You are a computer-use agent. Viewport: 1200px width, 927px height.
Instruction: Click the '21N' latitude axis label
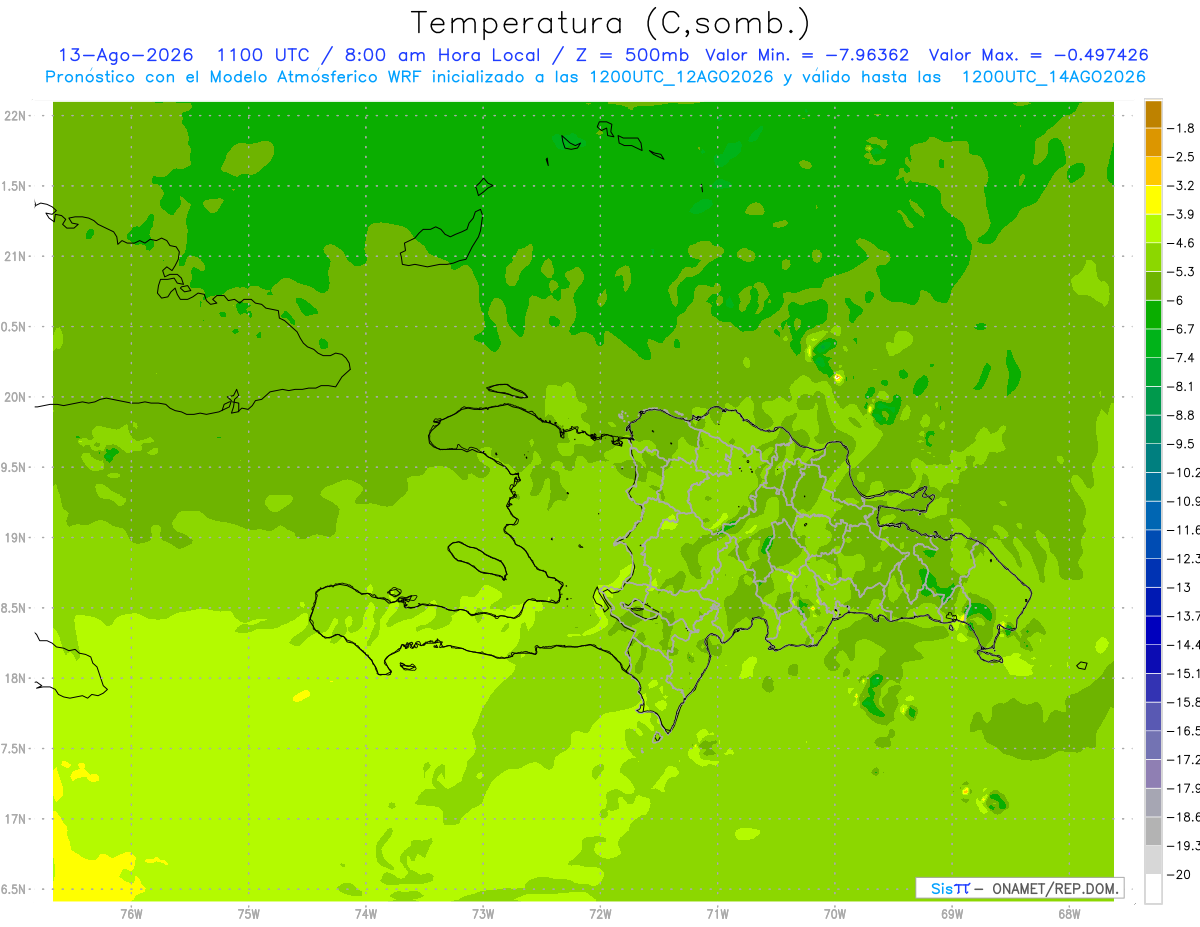(15, 257)
